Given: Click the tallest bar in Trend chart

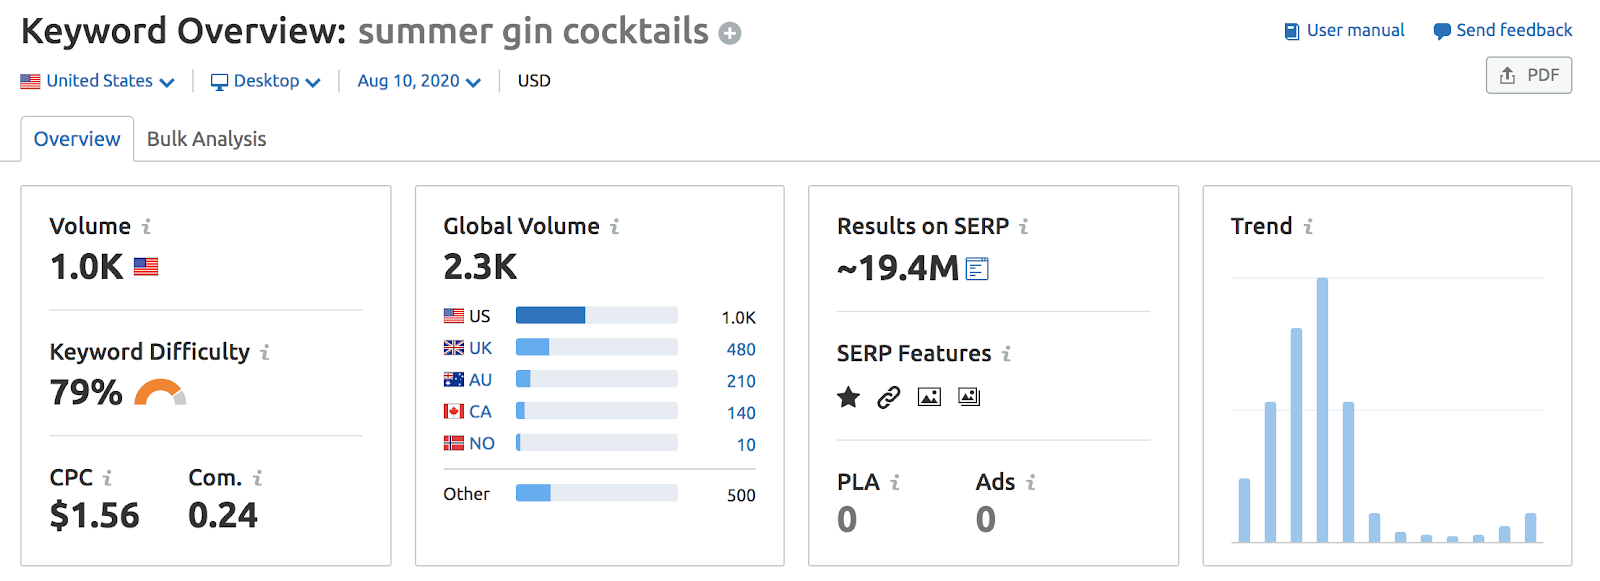Looking at the screenshot, I should tap(1322, 410).
